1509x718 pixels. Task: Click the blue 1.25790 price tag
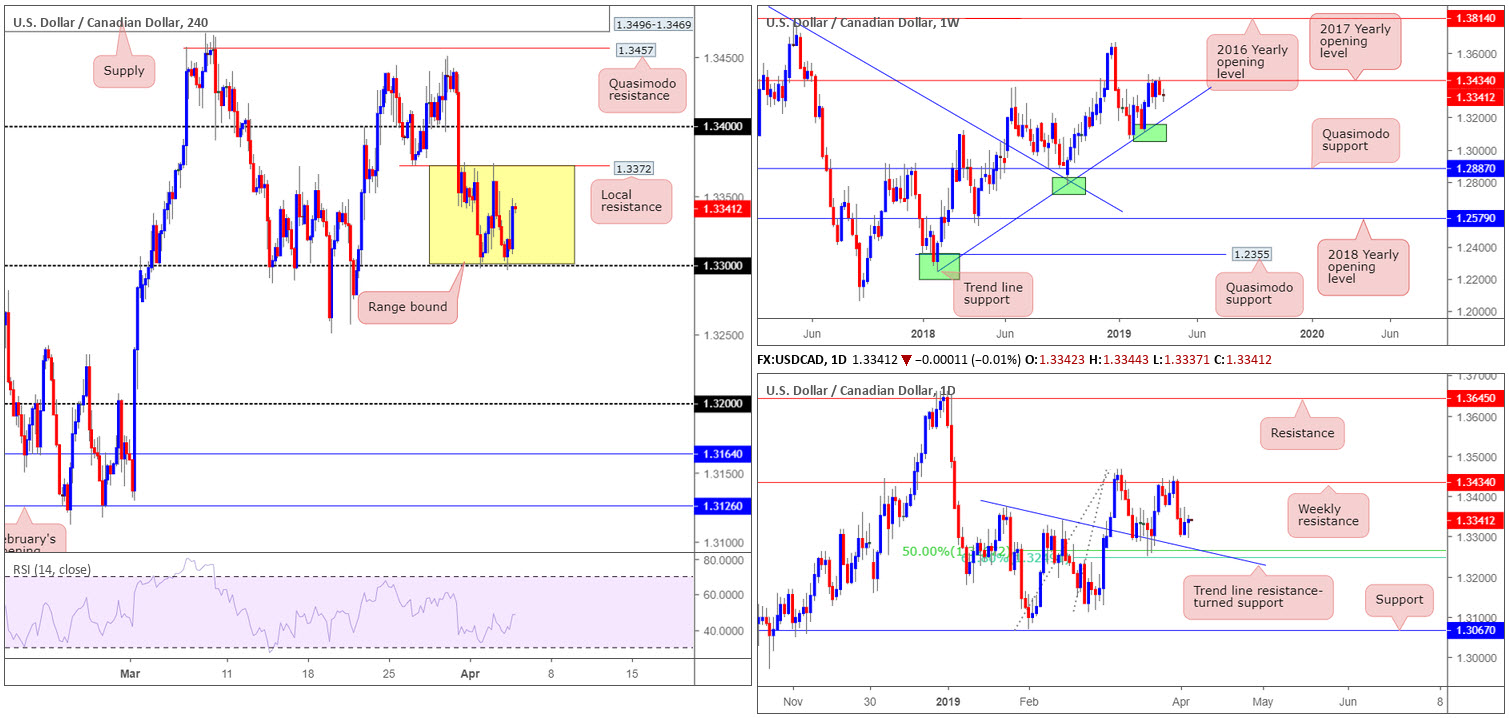[1476, 218]
